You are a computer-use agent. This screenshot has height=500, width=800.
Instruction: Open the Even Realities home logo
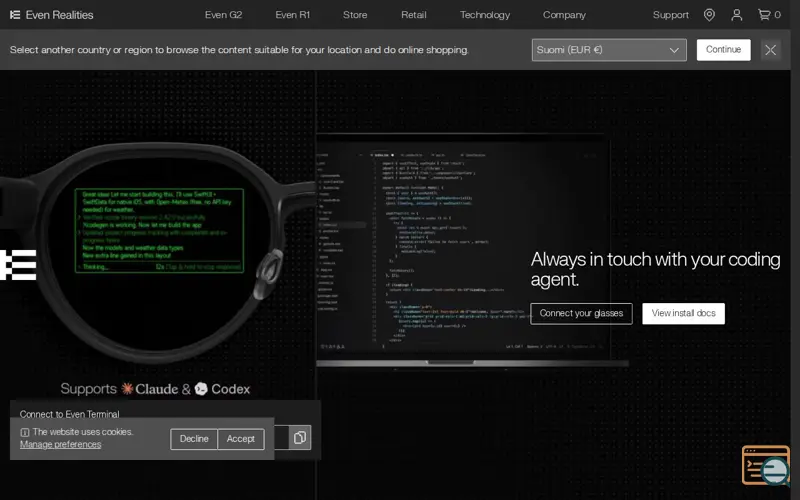click(52, 15)
